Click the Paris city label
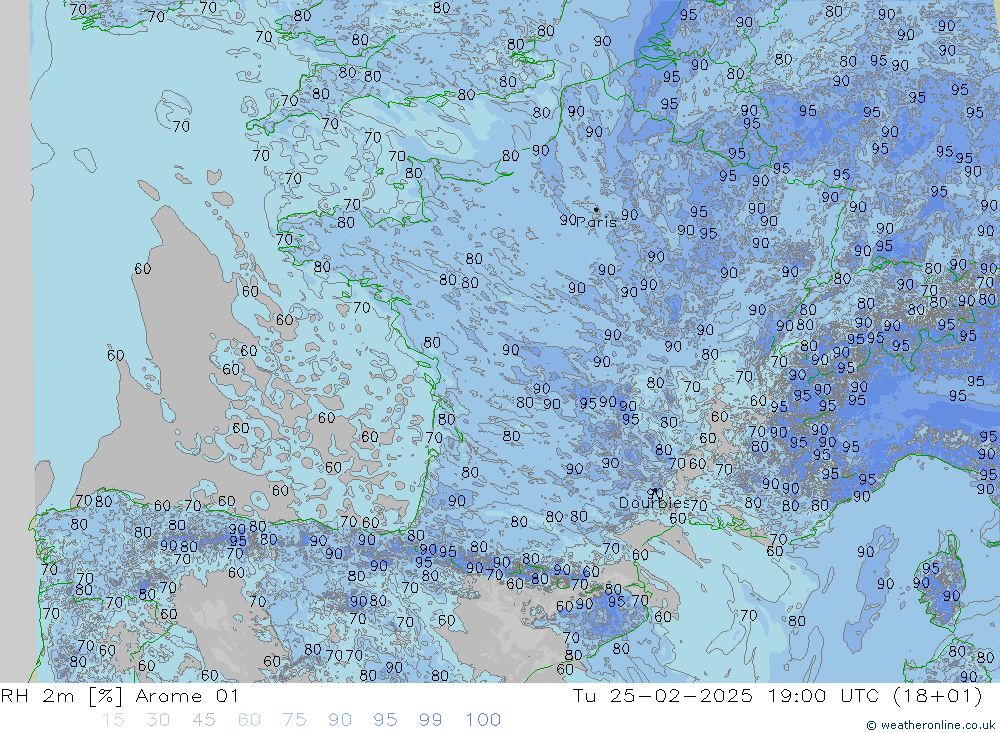The image size is (1000, 733). click(x=596, y=223)
